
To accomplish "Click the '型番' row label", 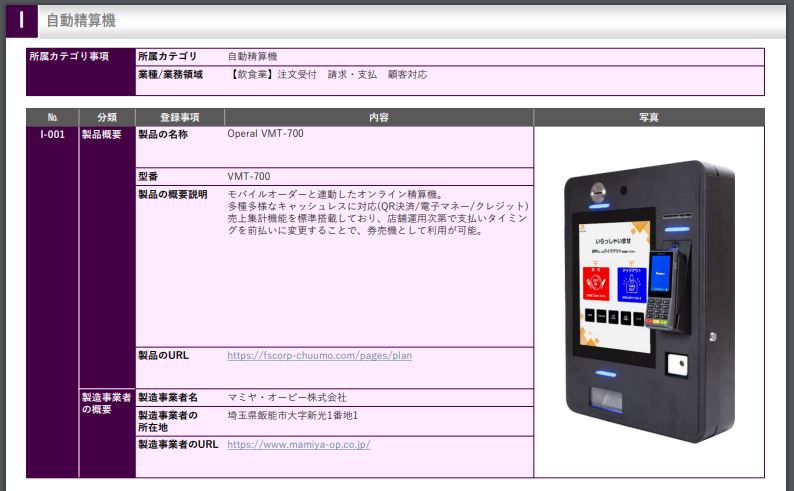I will (148, 176).
